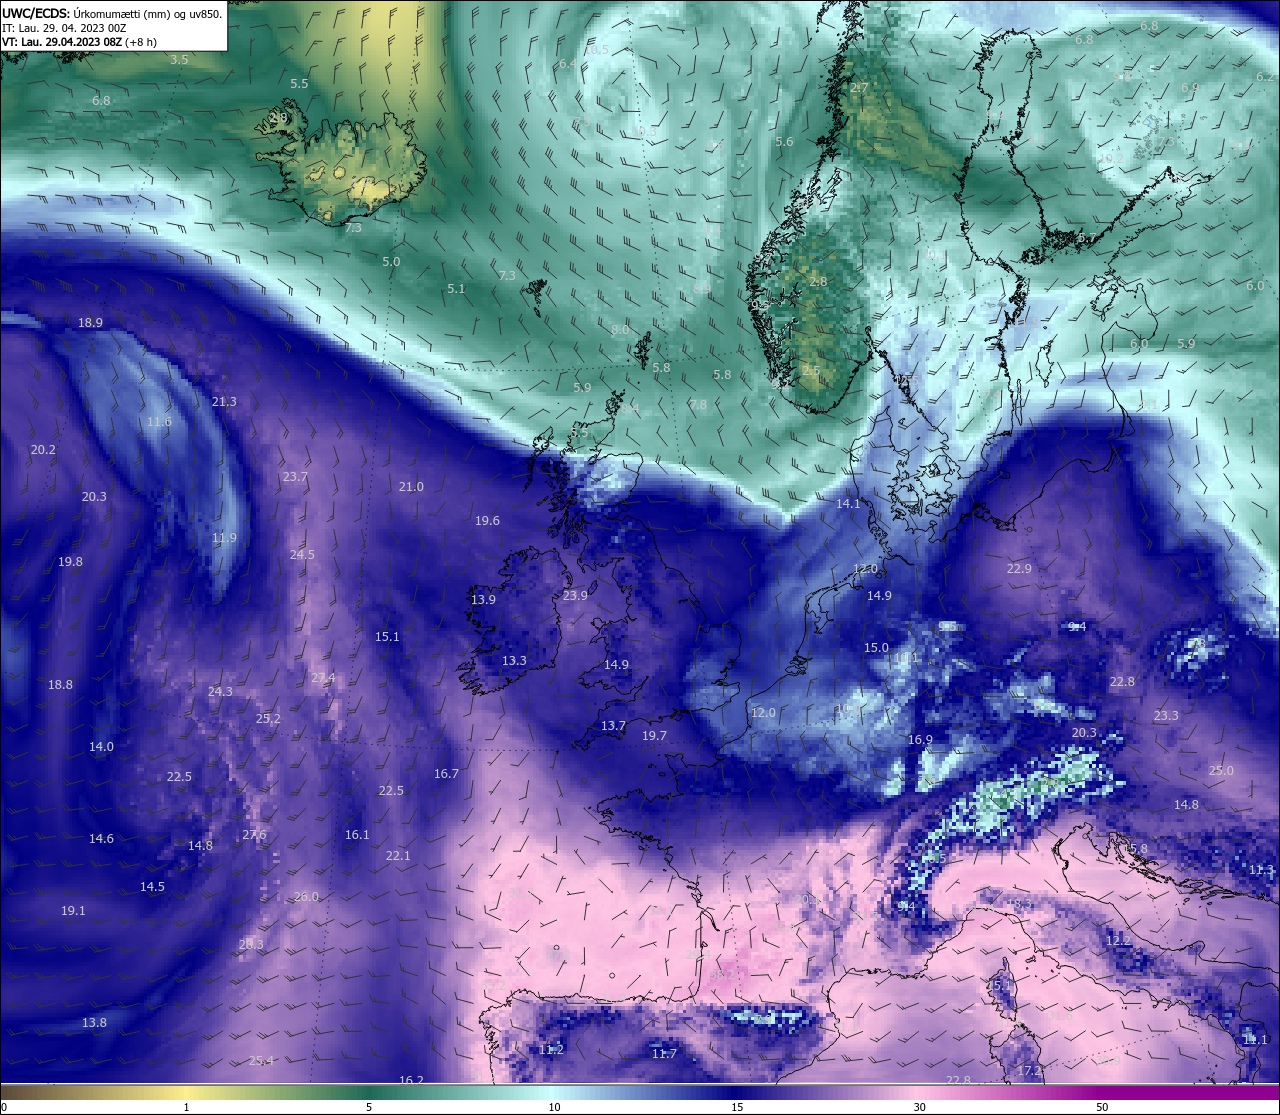1280x1115 pixels.
Task: Click the map value 24.5
Action: (302, 555)
